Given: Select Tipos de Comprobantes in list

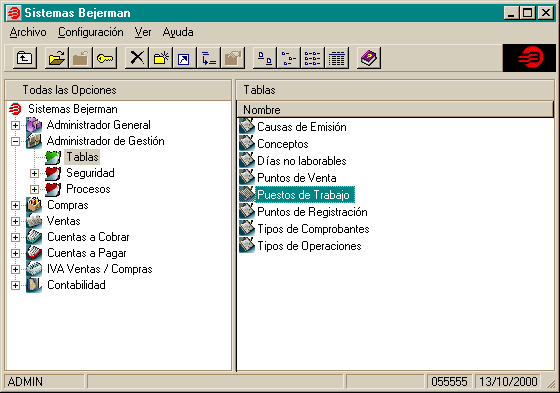Looking at the screenshot, I should point(313,229).
